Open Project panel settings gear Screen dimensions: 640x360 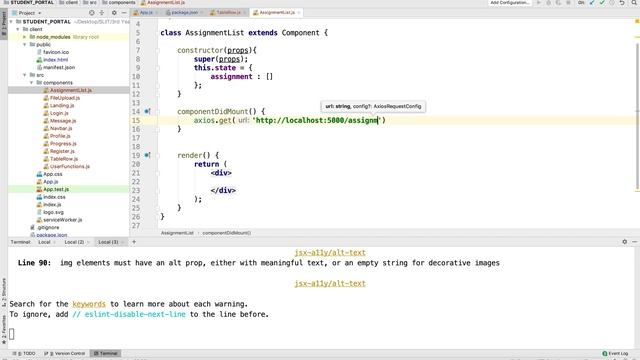[114, 13]
